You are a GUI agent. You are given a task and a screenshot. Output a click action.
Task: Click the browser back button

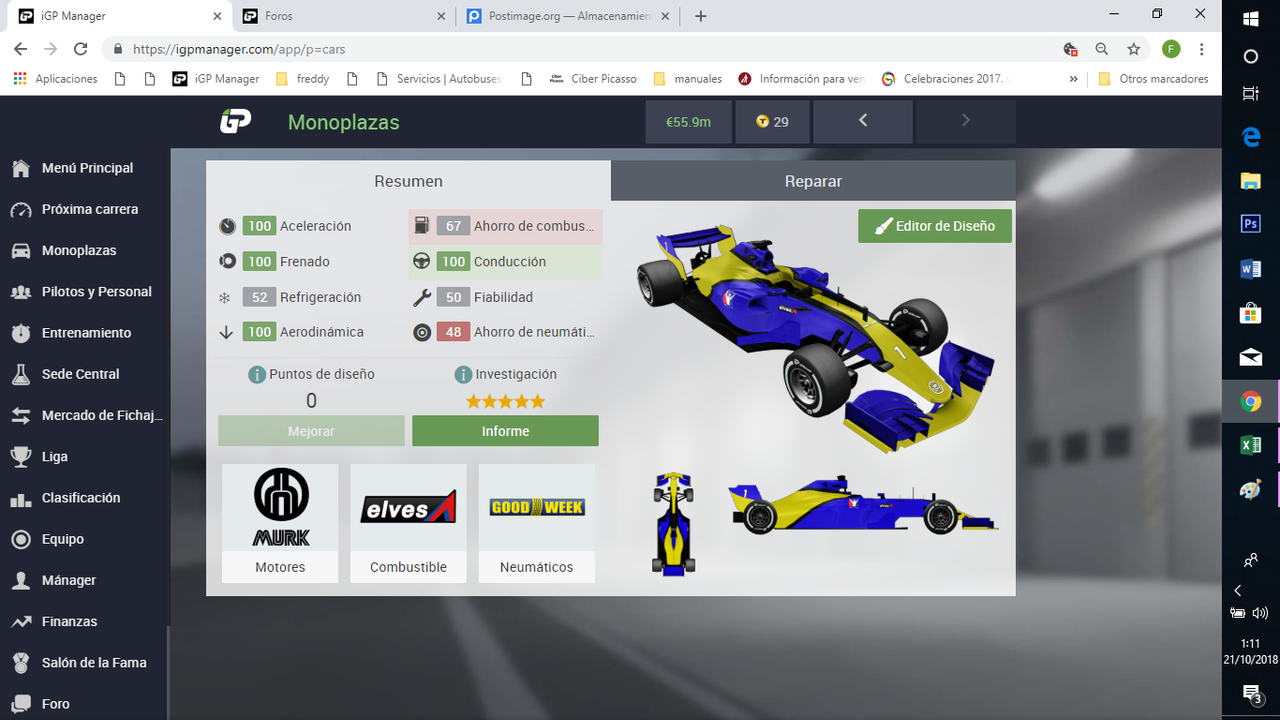click(x=21, y=49)
